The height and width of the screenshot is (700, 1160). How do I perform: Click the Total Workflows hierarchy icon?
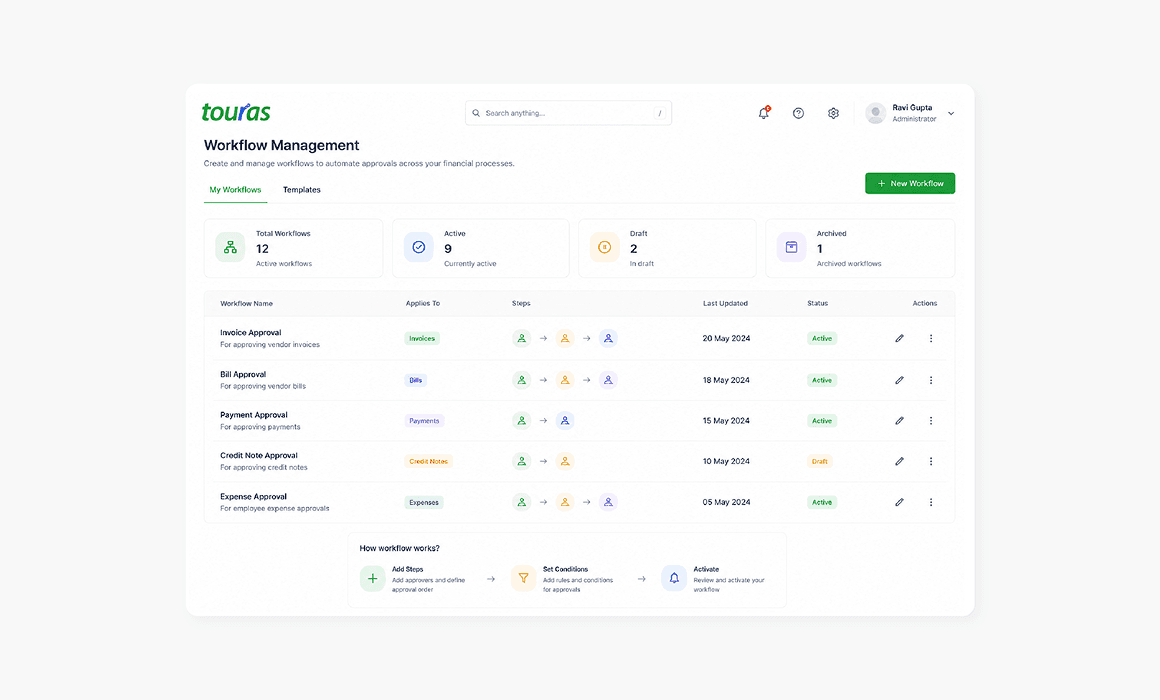(x=230, y=247)
